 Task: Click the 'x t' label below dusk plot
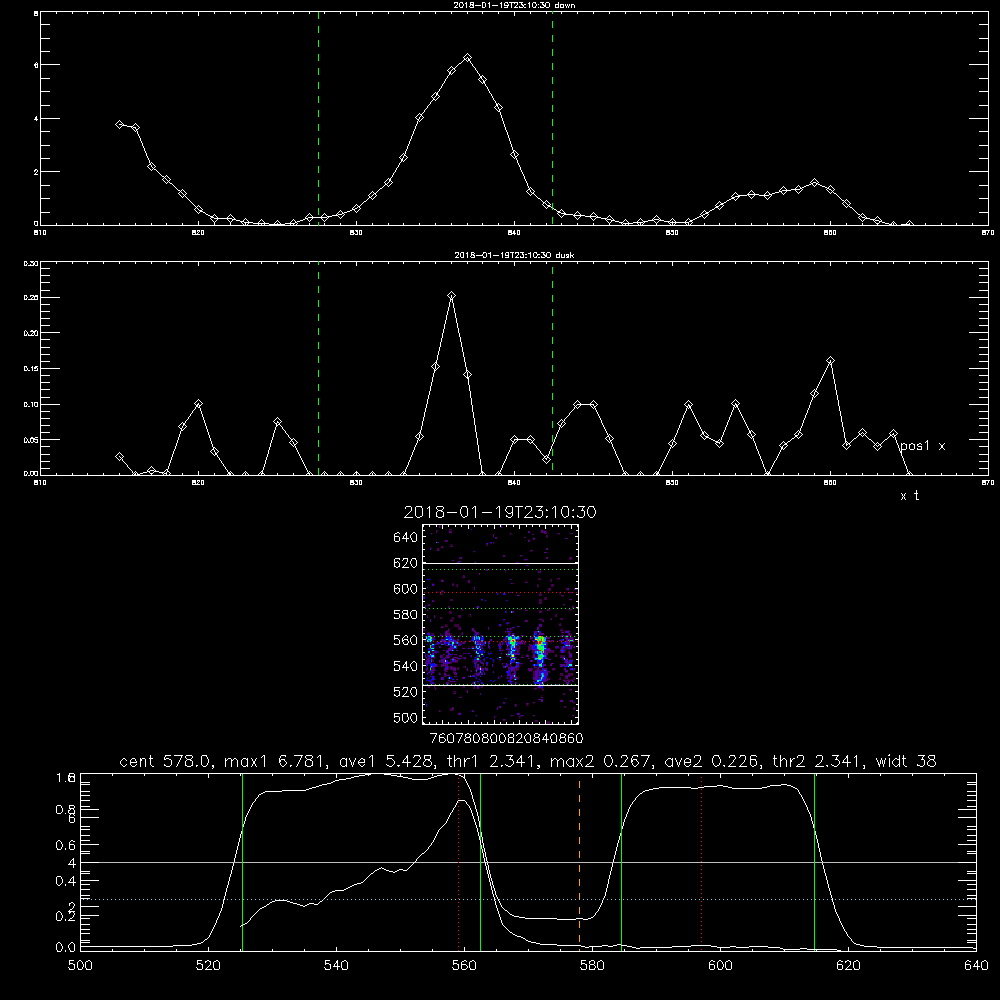tap(909, 496)
